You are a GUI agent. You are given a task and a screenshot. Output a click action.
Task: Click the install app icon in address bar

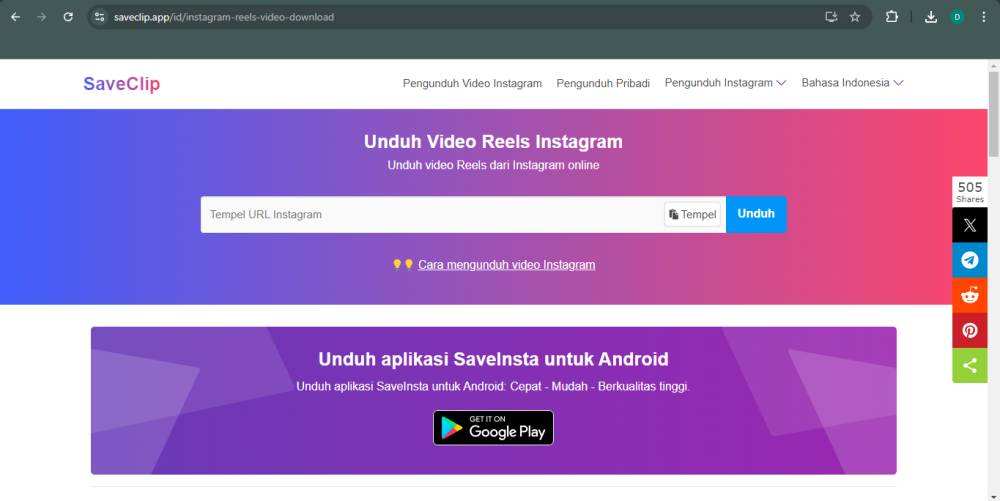tap(831, 17)
